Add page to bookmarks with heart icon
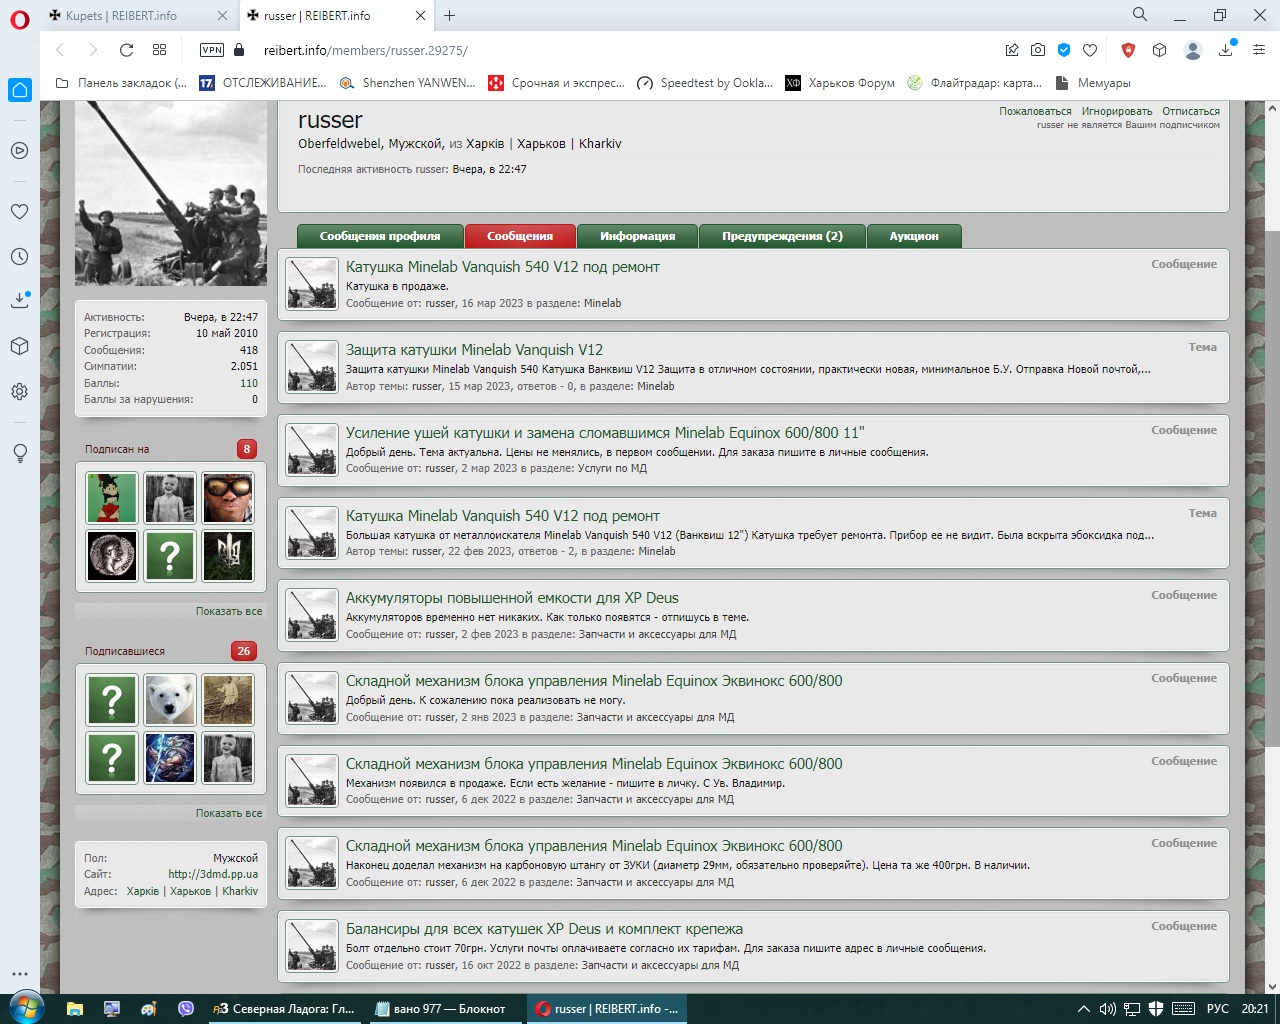The width and height of the screenshot is (1280, 1024). (1090, 50)
